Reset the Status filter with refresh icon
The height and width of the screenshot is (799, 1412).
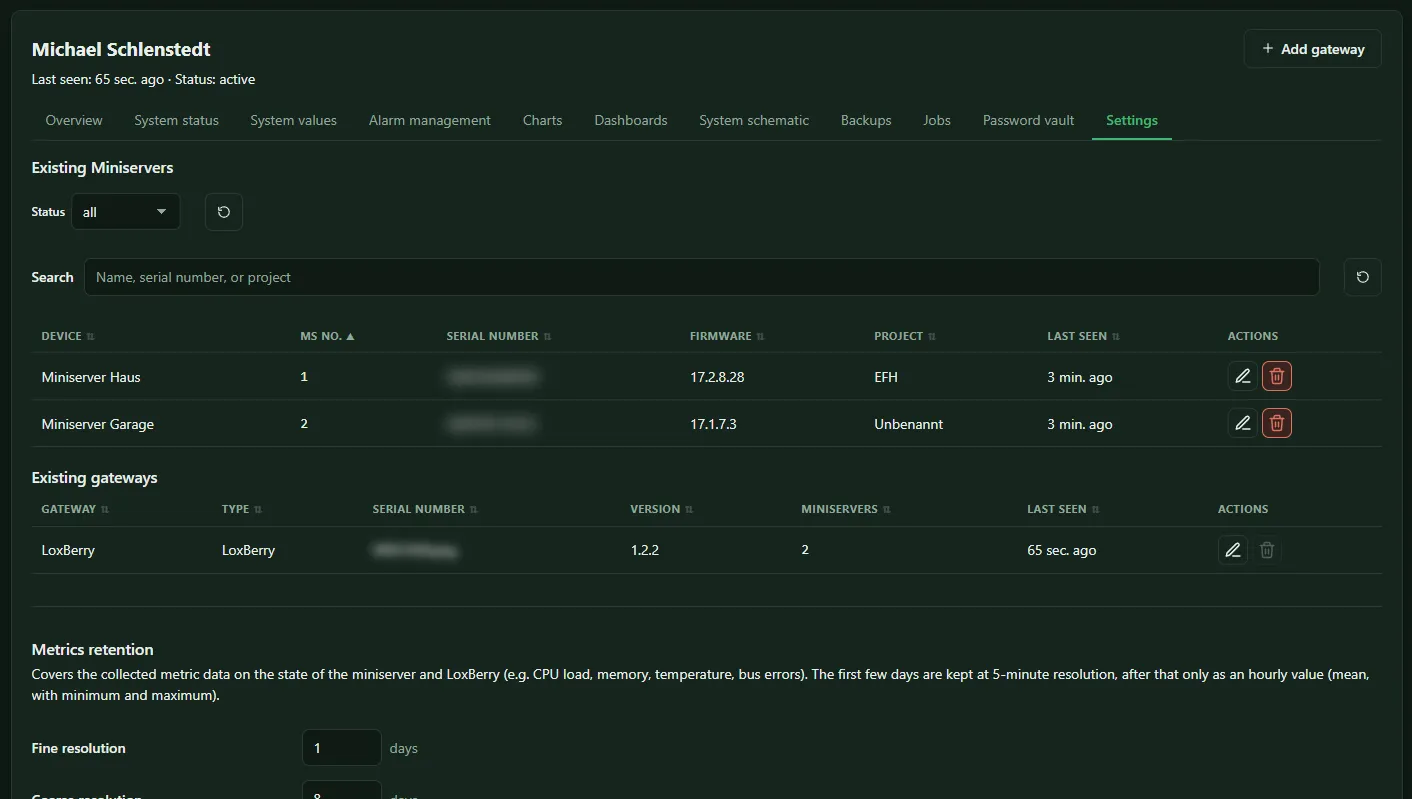[x=224, y=212]
